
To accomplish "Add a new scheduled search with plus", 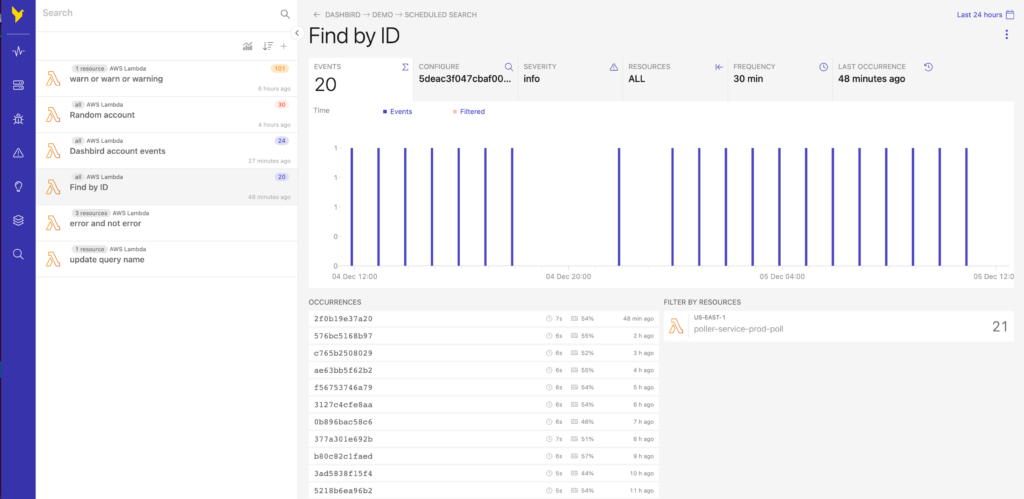I will point(283,46).
